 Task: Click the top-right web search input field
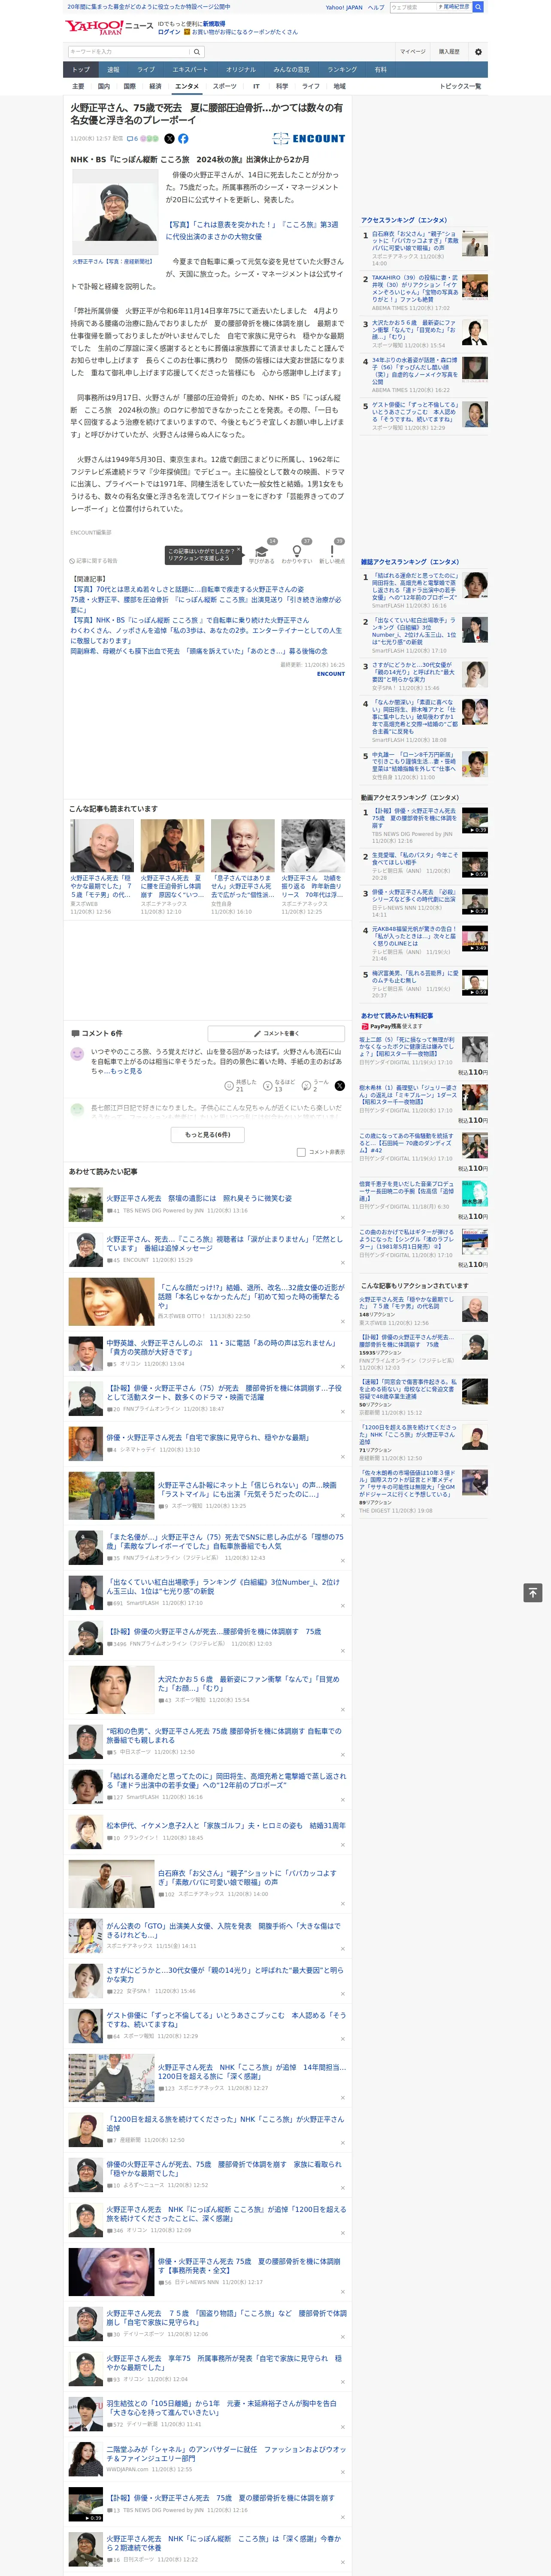[x=413, y=7]
